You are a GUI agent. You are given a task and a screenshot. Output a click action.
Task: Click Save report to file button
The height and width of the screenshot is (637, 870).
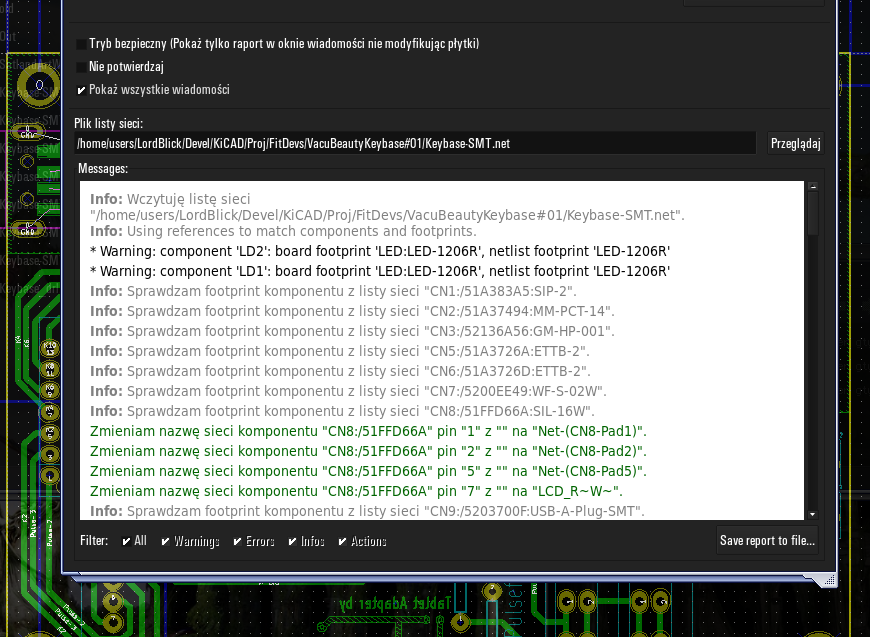[x=768, y=541]
